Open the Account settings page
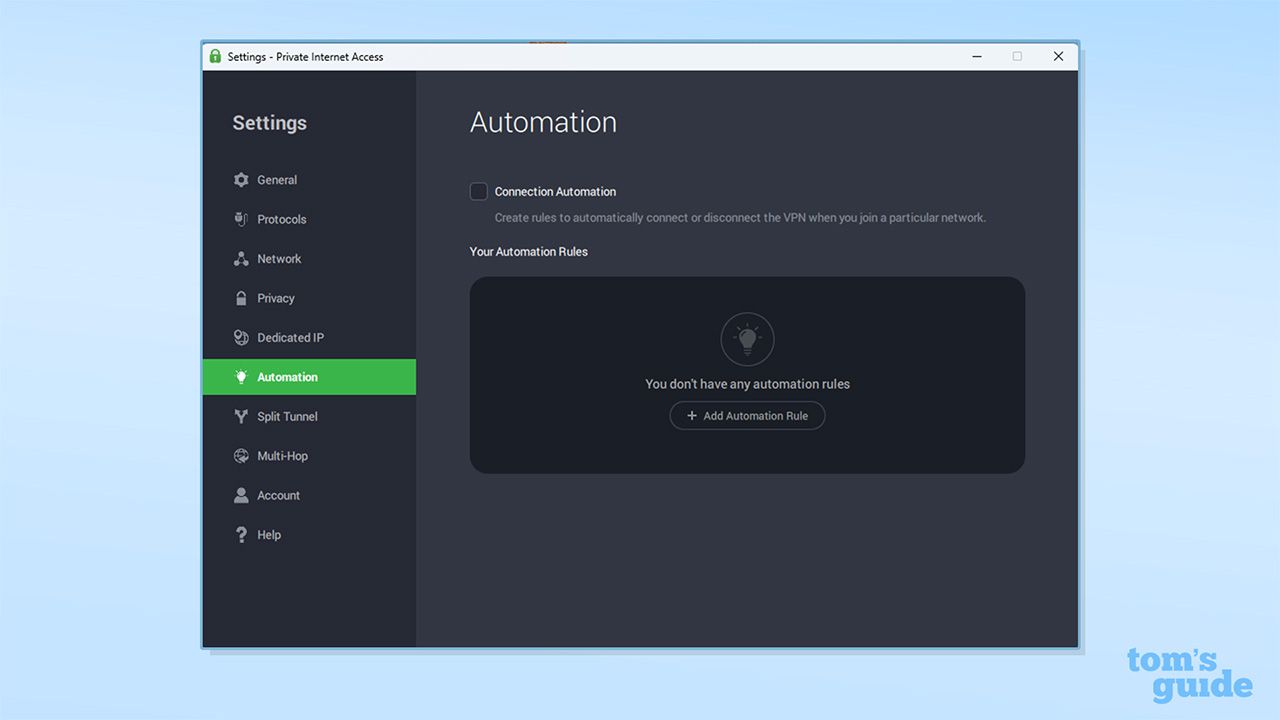 click(x=309, y=495)
